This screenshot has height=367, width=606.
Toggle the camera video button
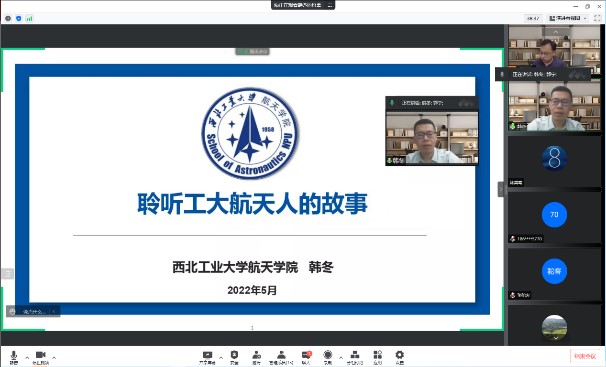41,357
